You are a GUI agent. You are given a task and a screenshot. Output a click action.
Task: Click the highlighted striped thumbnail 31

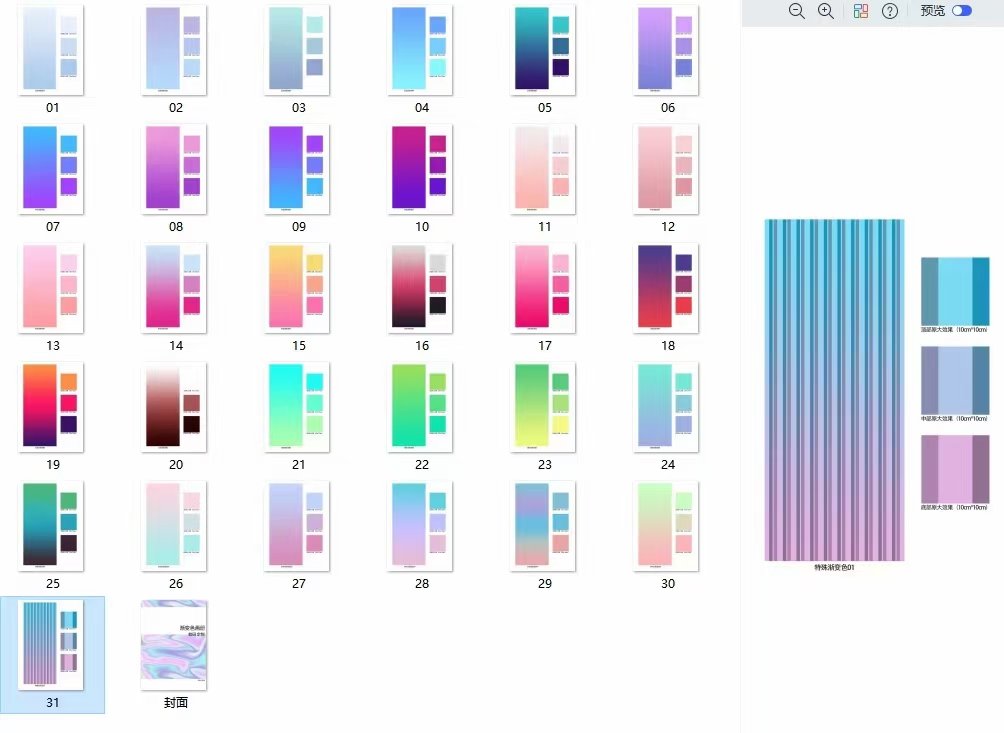click(52, 645)
